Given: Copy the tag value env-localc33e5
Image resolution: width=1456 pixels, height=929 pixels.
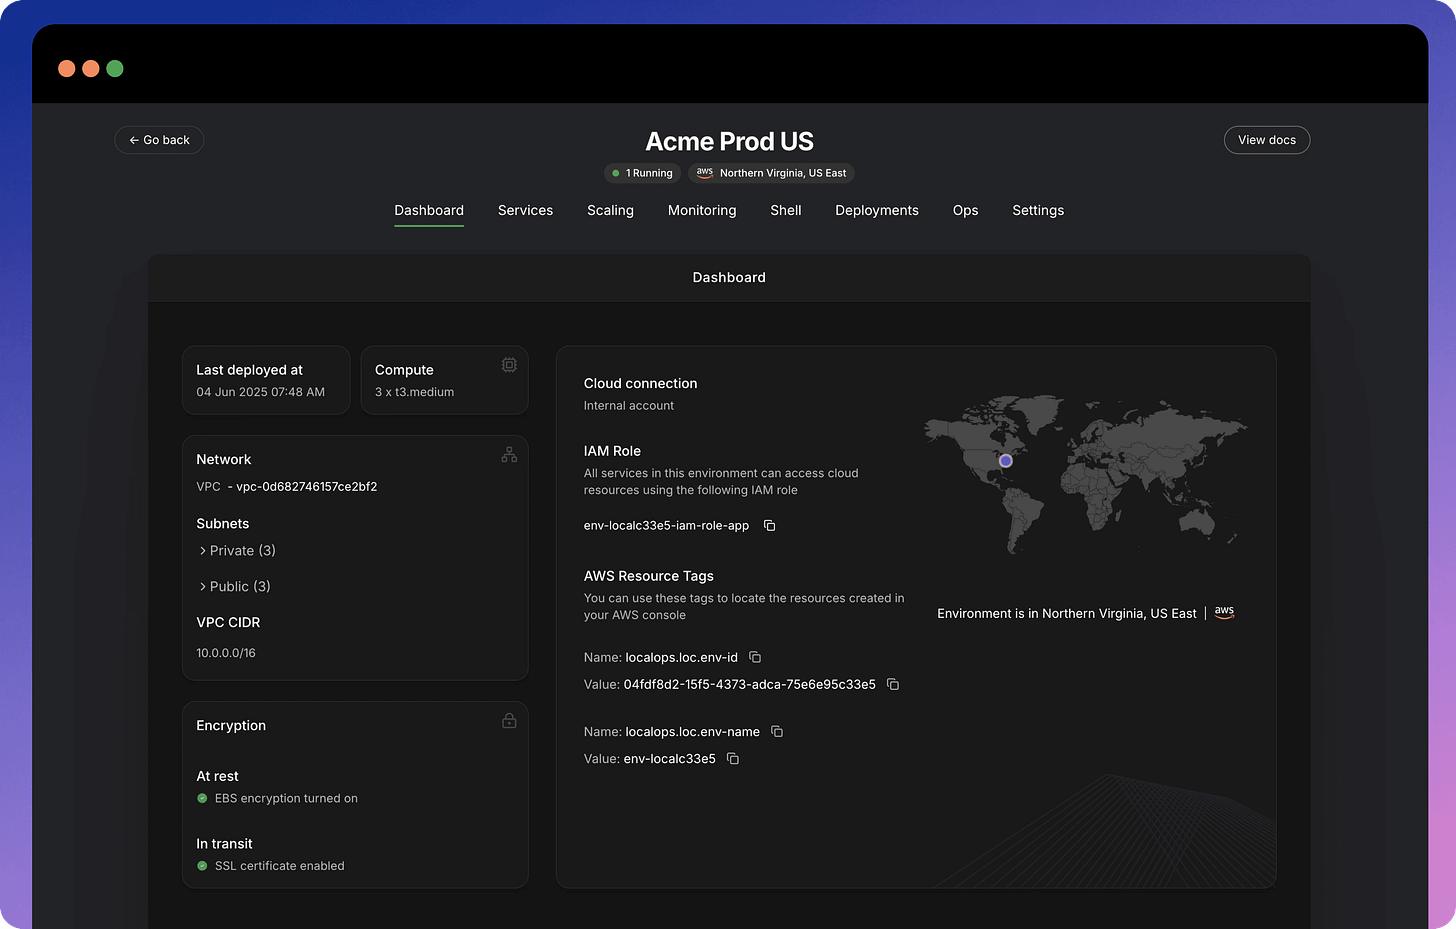Looking at the screenshot, I should (x=733, y=759).
